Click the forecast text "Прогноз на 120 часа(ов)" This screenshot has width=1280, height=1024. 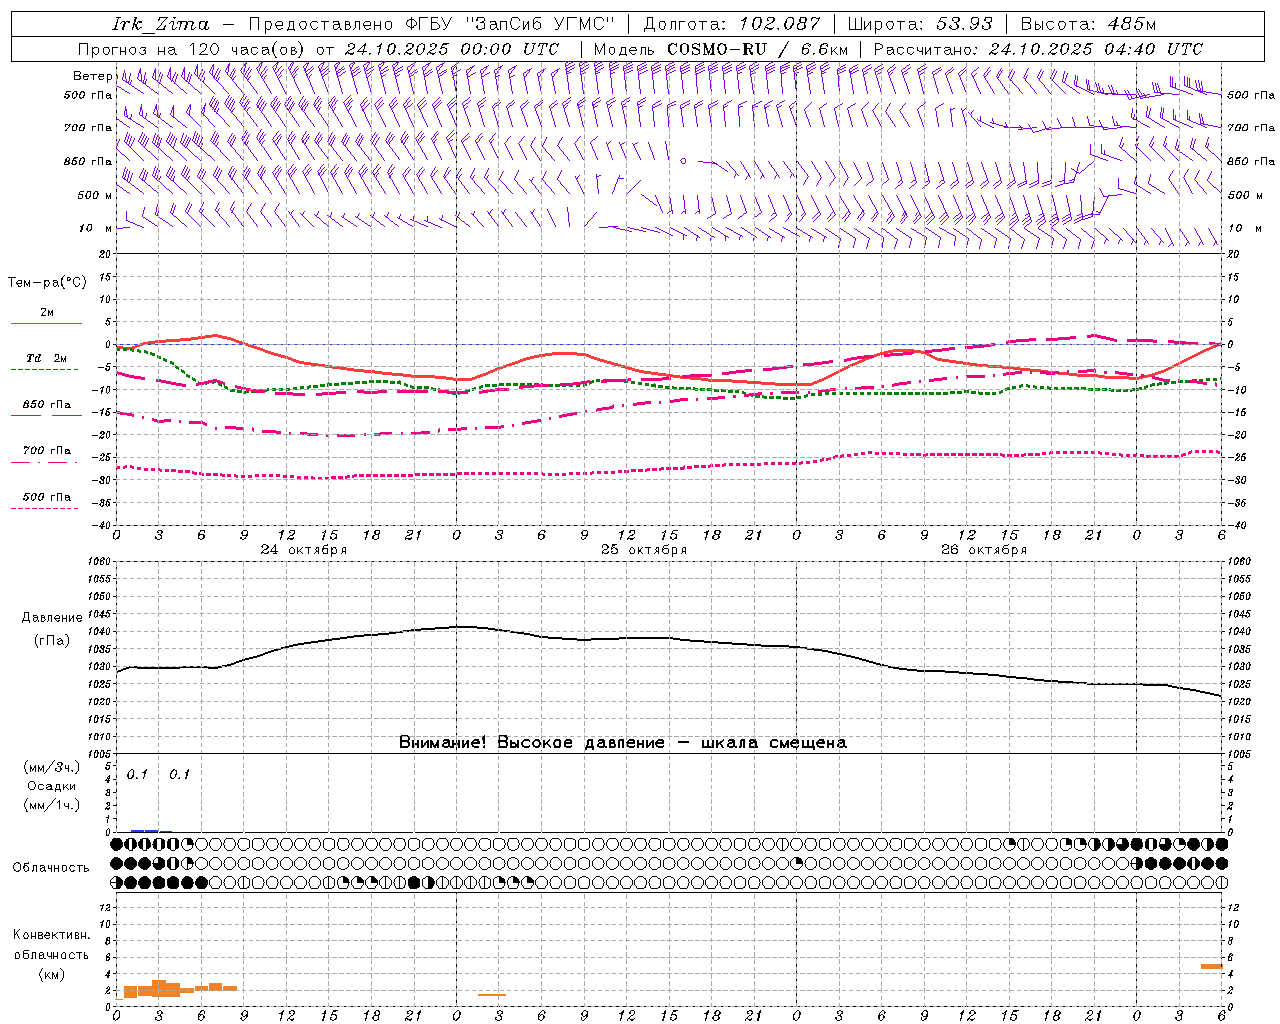click(192, 49)
